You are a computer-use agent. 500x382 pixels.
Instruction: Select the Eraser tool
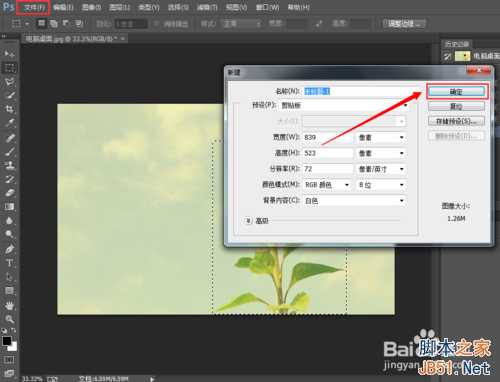click(9, 193)
